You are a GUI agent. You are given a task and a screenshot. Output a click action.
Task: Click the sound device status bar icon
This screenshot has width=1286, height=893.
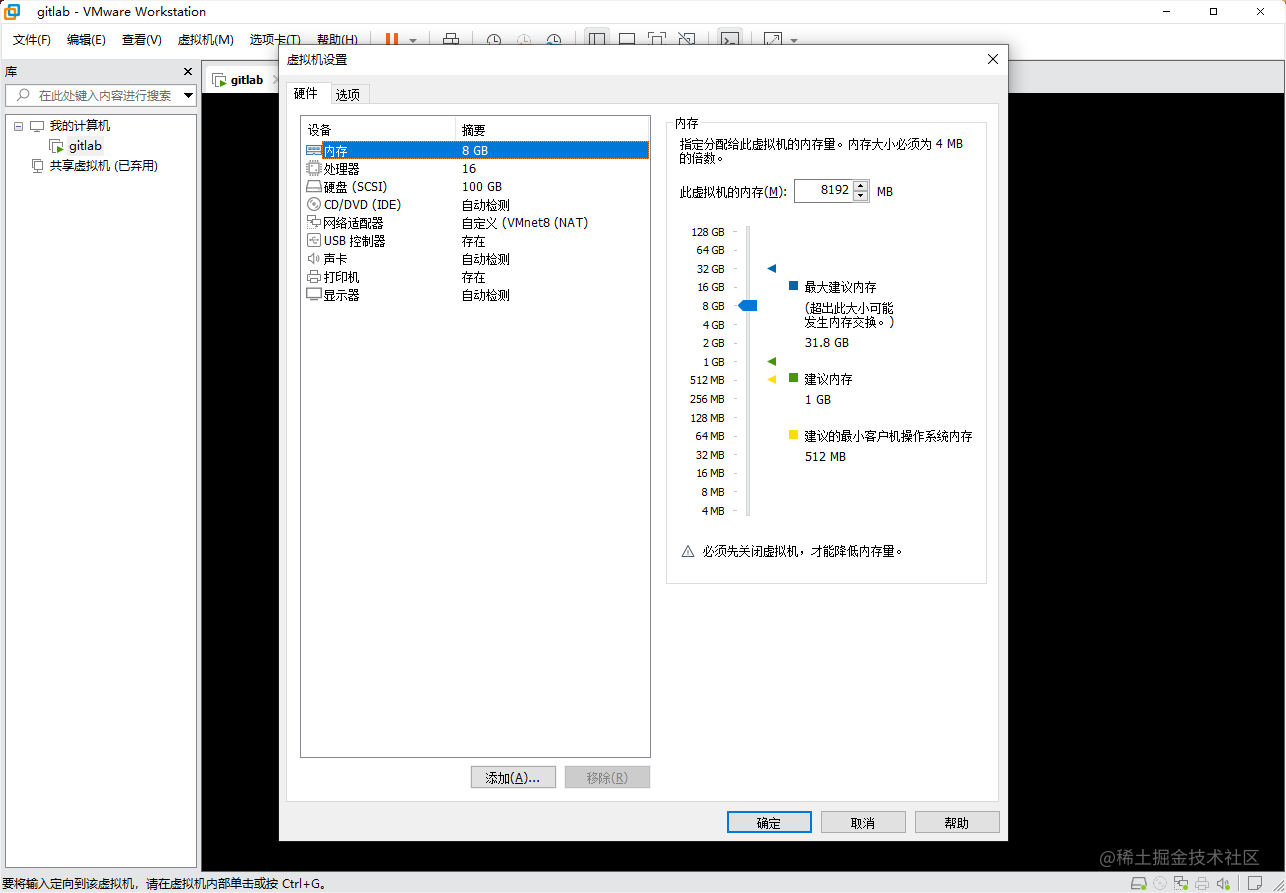[1222, 884]
